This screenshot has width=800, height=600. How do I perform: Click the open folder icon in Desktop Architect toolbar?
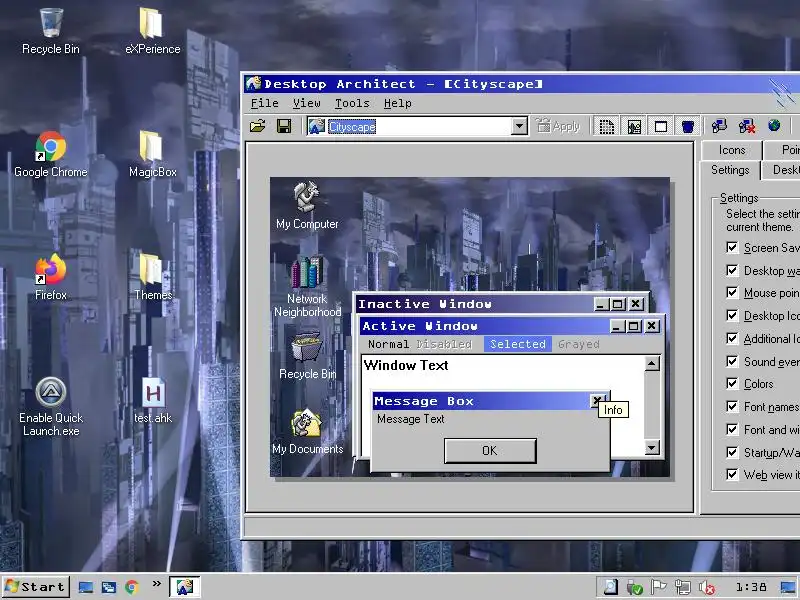[x=258, y=126]
